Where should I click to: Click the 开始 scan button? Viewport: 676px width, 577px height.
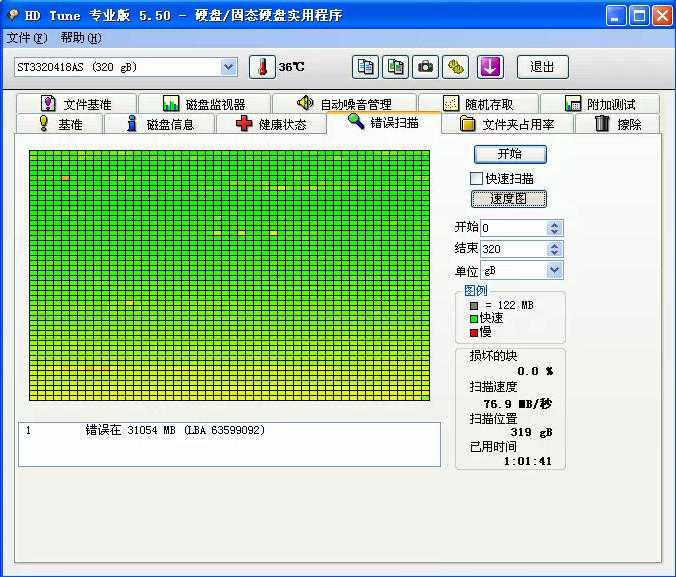click(x=510, y=154)
